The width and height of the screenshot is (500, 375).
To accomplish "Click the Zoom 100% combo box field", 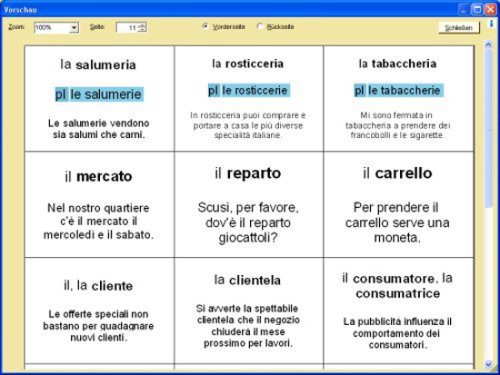I will coord(56,28).
